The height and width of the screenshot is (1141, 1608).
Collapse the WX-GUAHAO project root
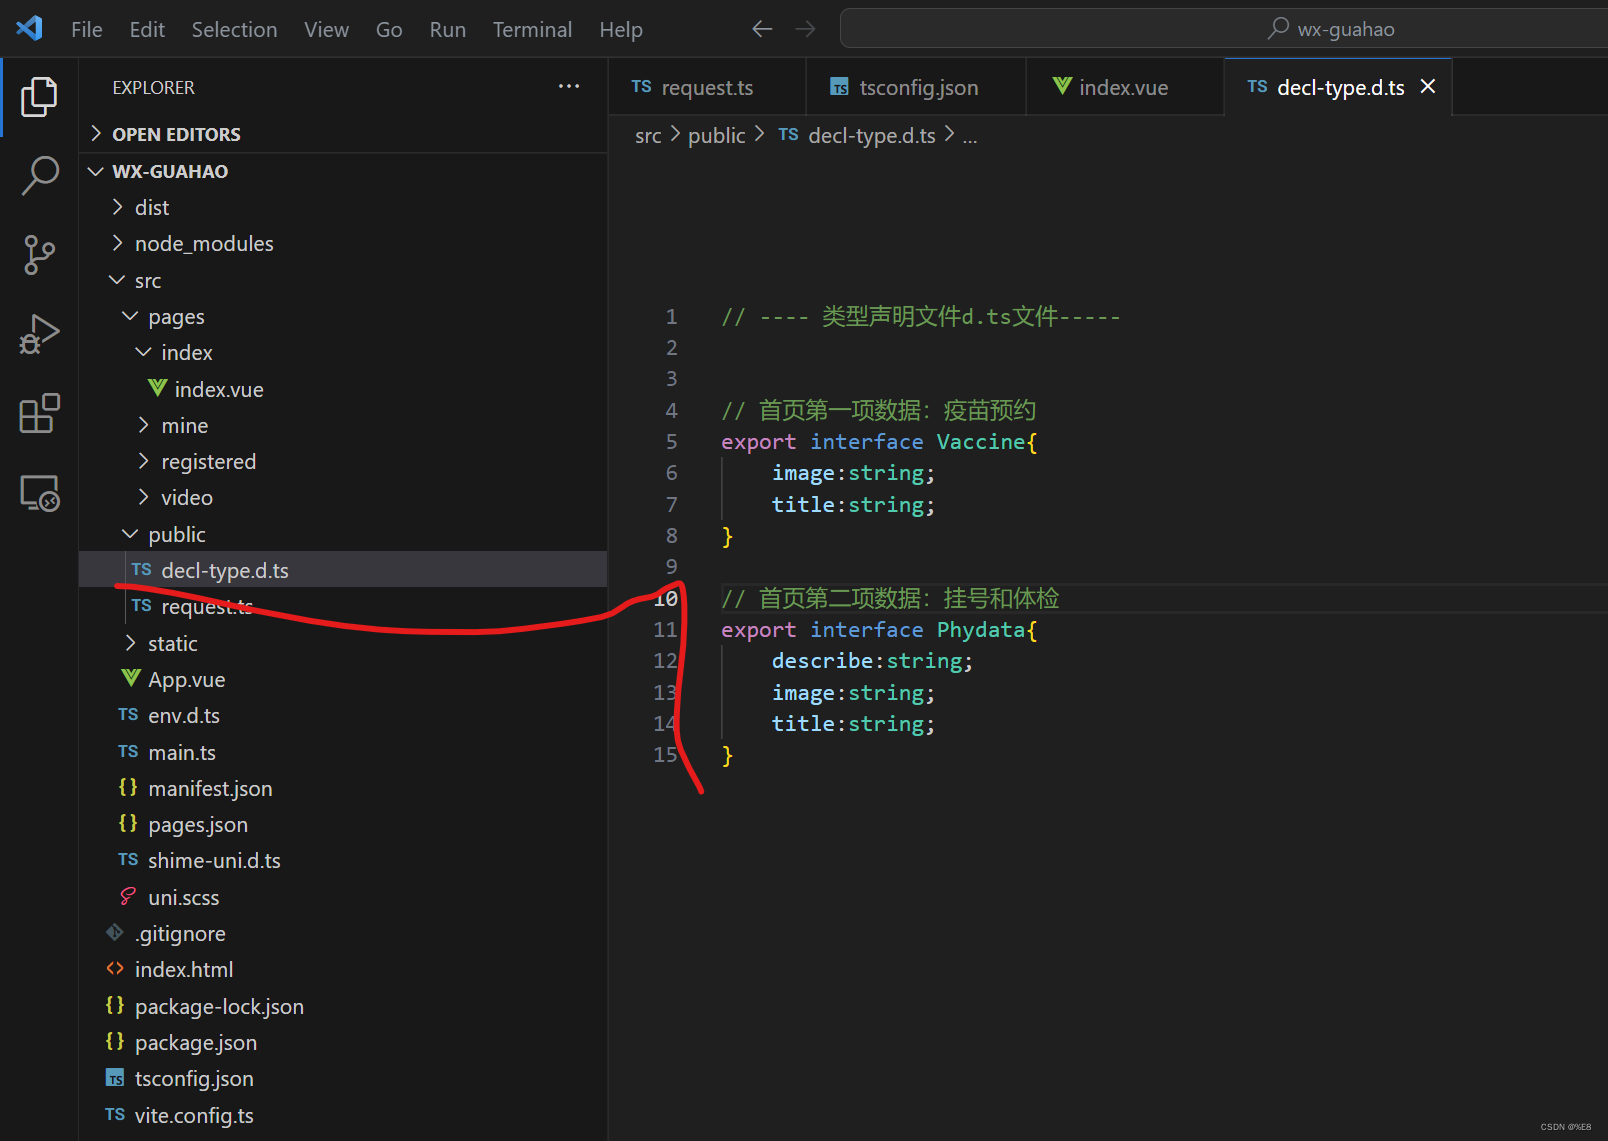coord(96,171)
